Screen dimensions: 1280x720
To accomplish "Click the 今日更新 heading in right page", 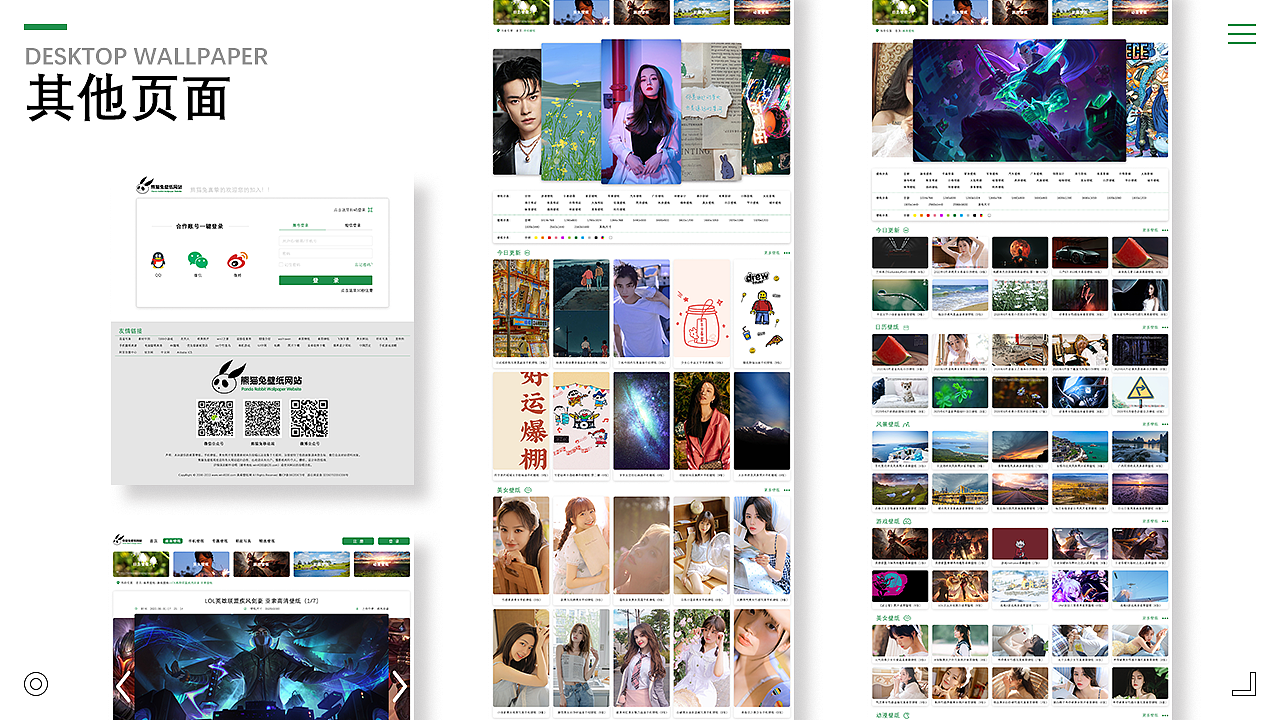I will pyautogui.click(x=887, y=230).
